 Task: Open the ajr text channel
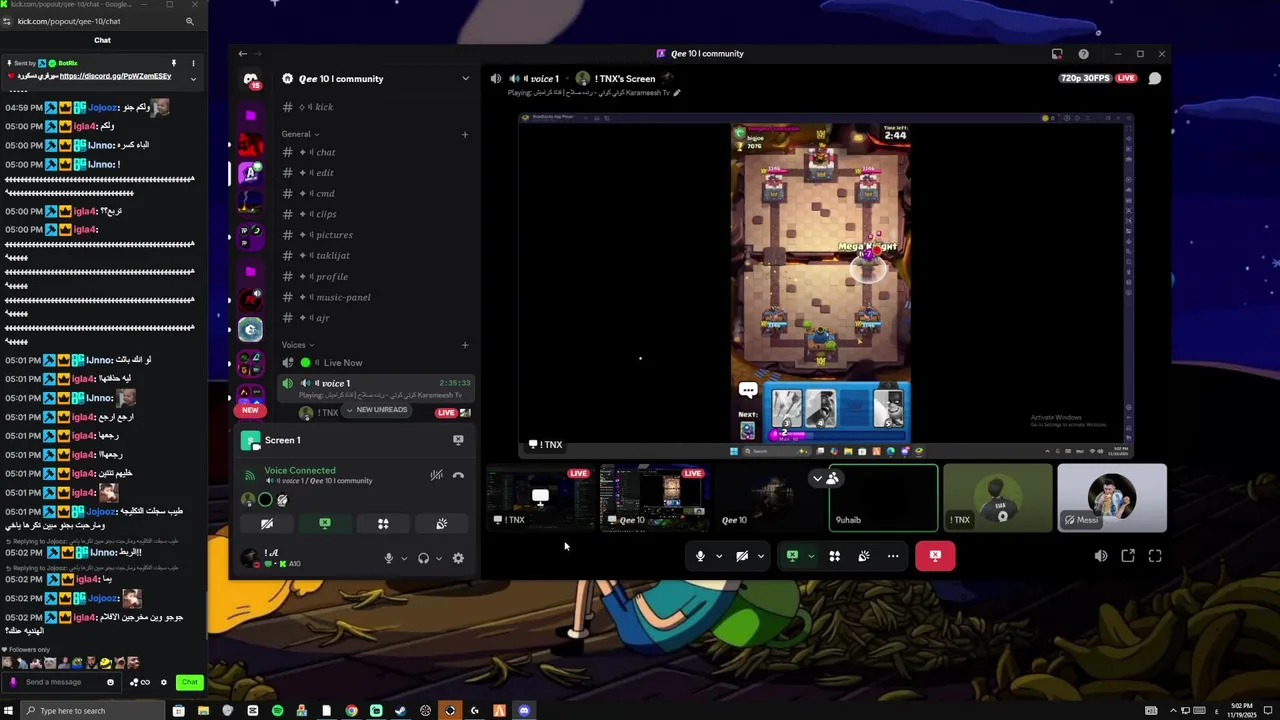[x=377, y=318]
